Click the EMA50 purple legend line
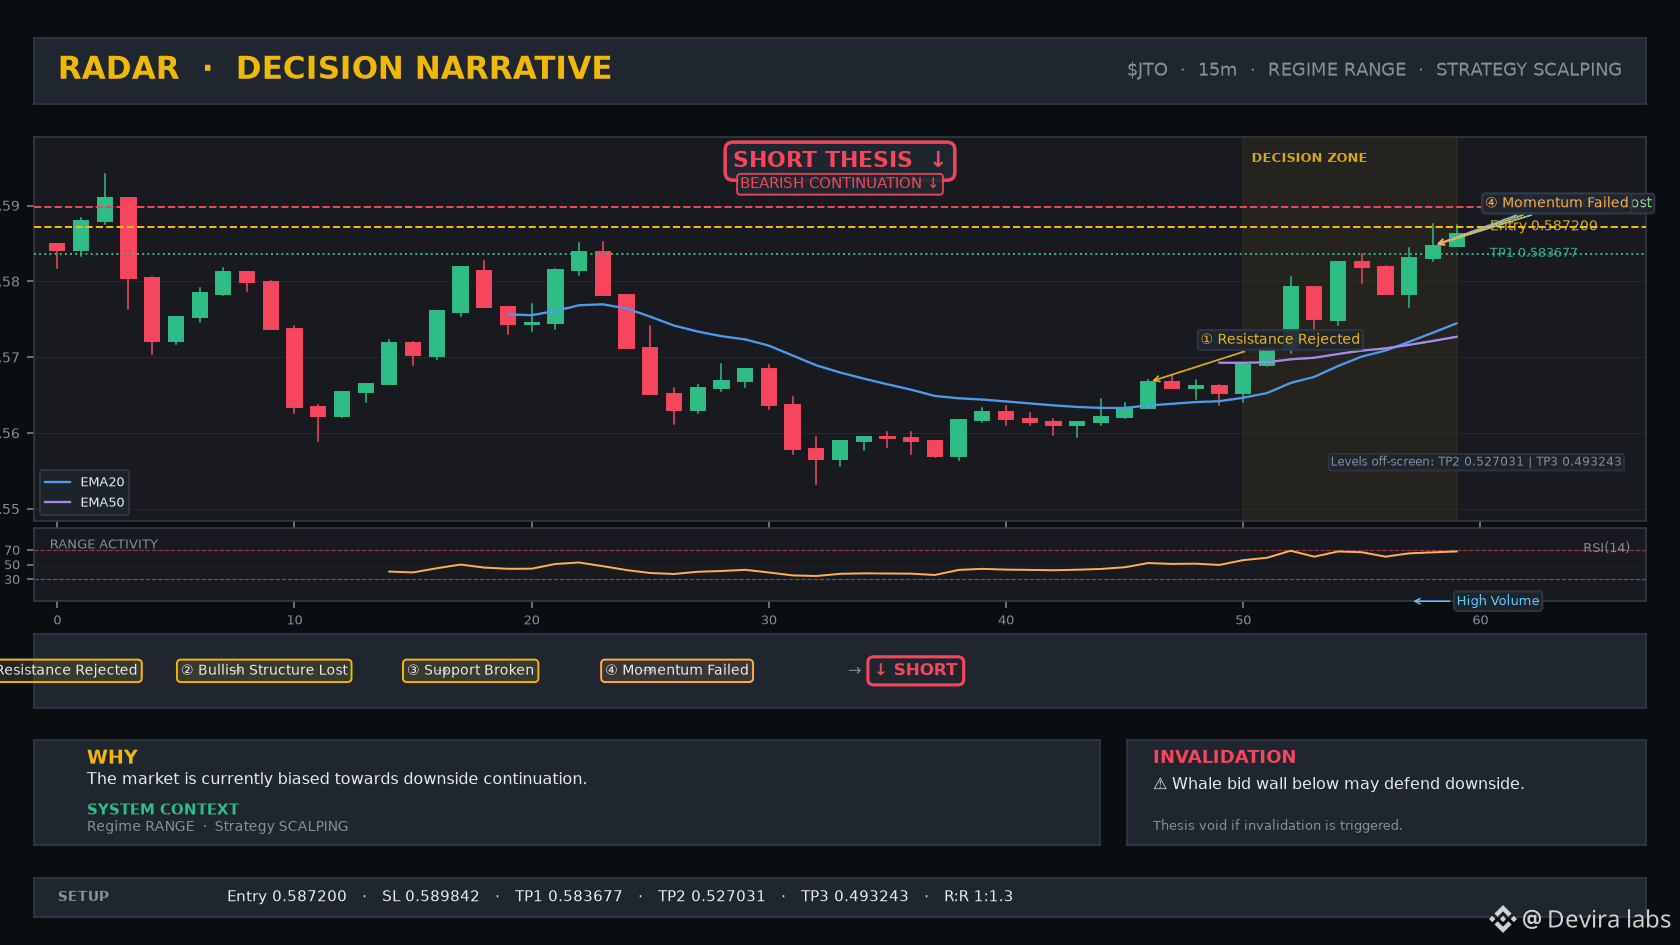Screen dimensions: 1680x945 pos(58,503)
